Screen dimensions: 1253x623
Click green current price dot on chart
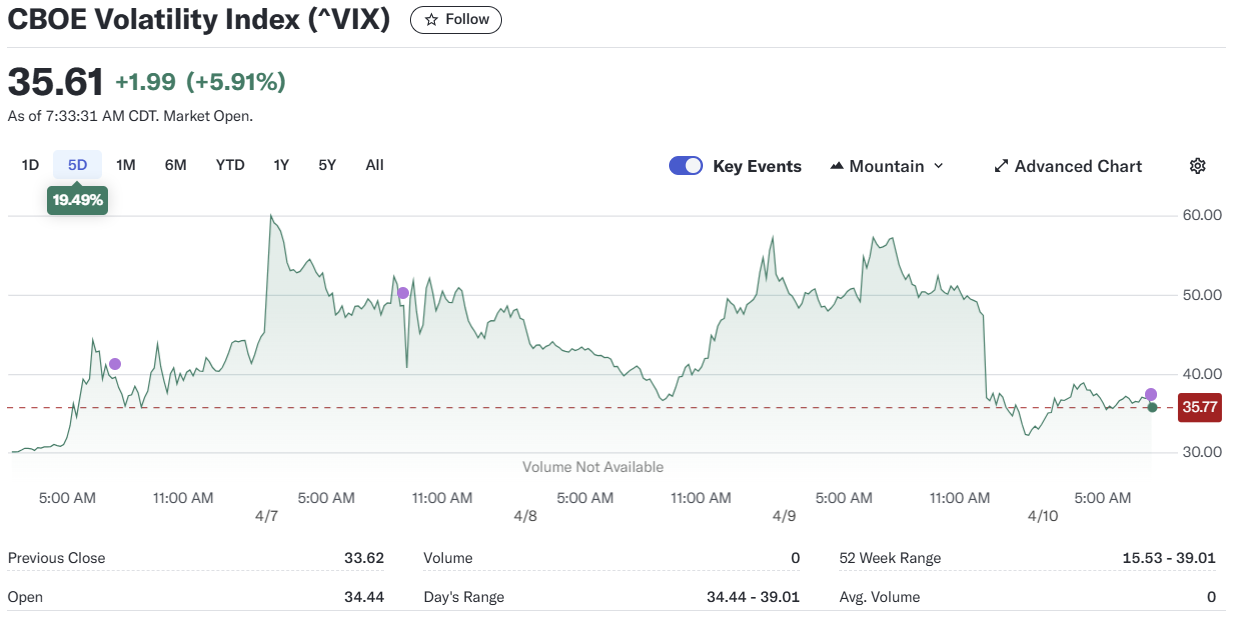tap(1152, 407)
